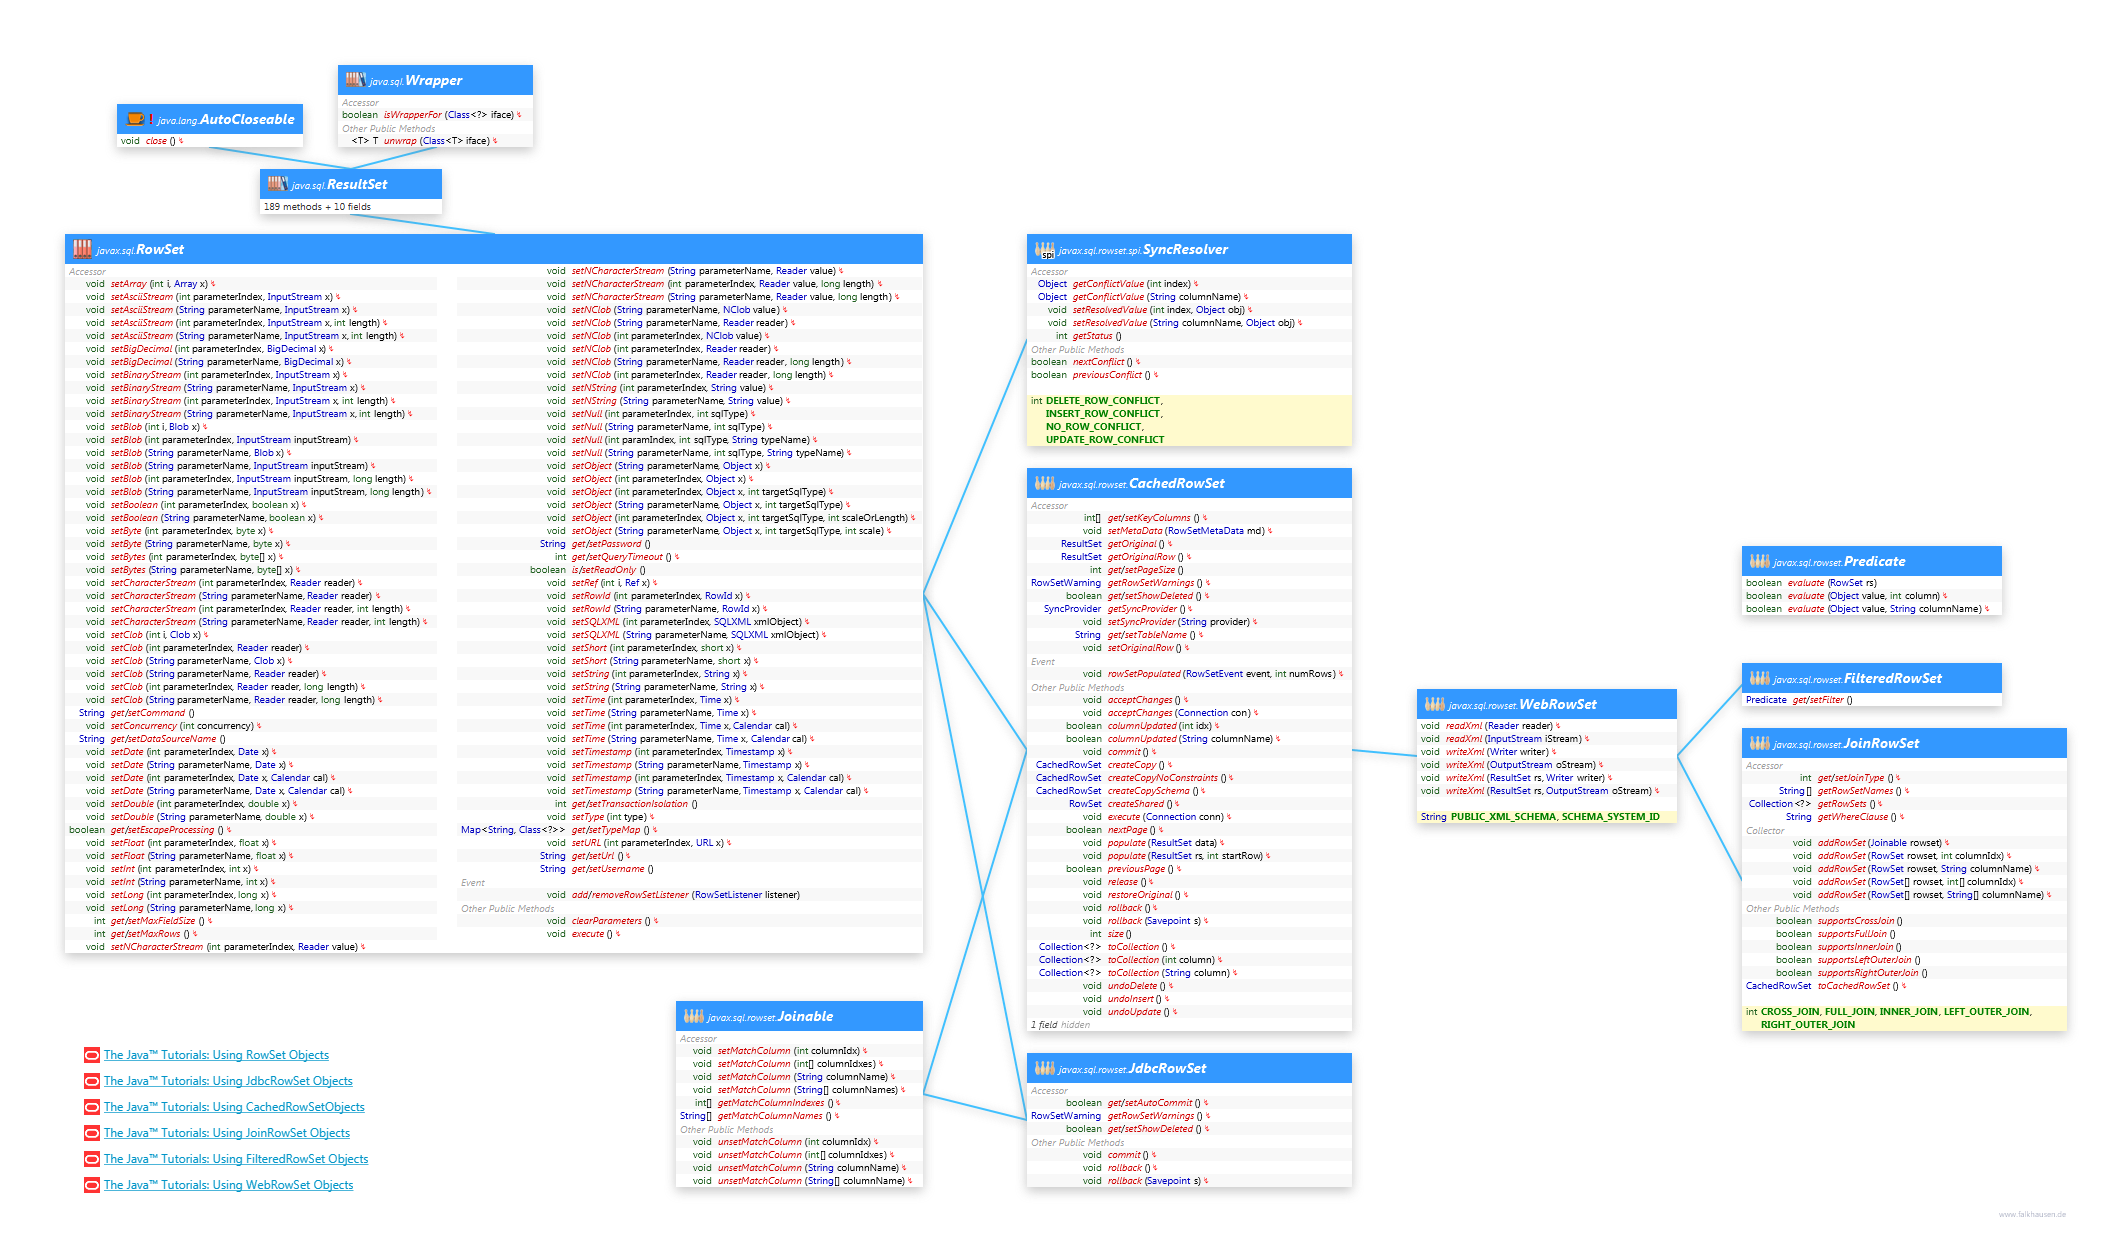The width and height of the screenshot is (2123, 1260).
Task: Click '189 methods + 10 fields' in ResultSet
Action: (317, 207)
